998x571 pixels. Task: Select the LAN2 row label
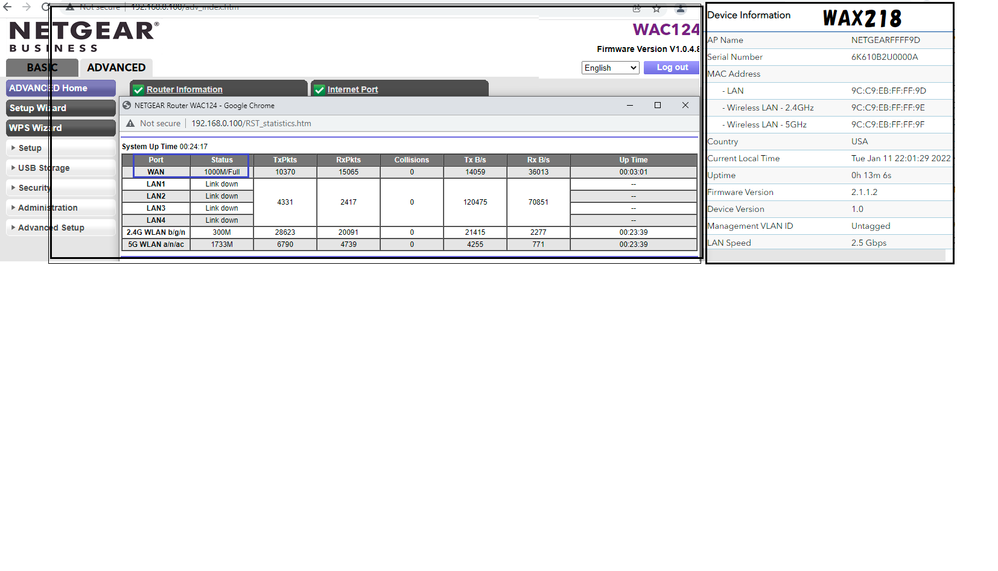[x=156, y=196]
